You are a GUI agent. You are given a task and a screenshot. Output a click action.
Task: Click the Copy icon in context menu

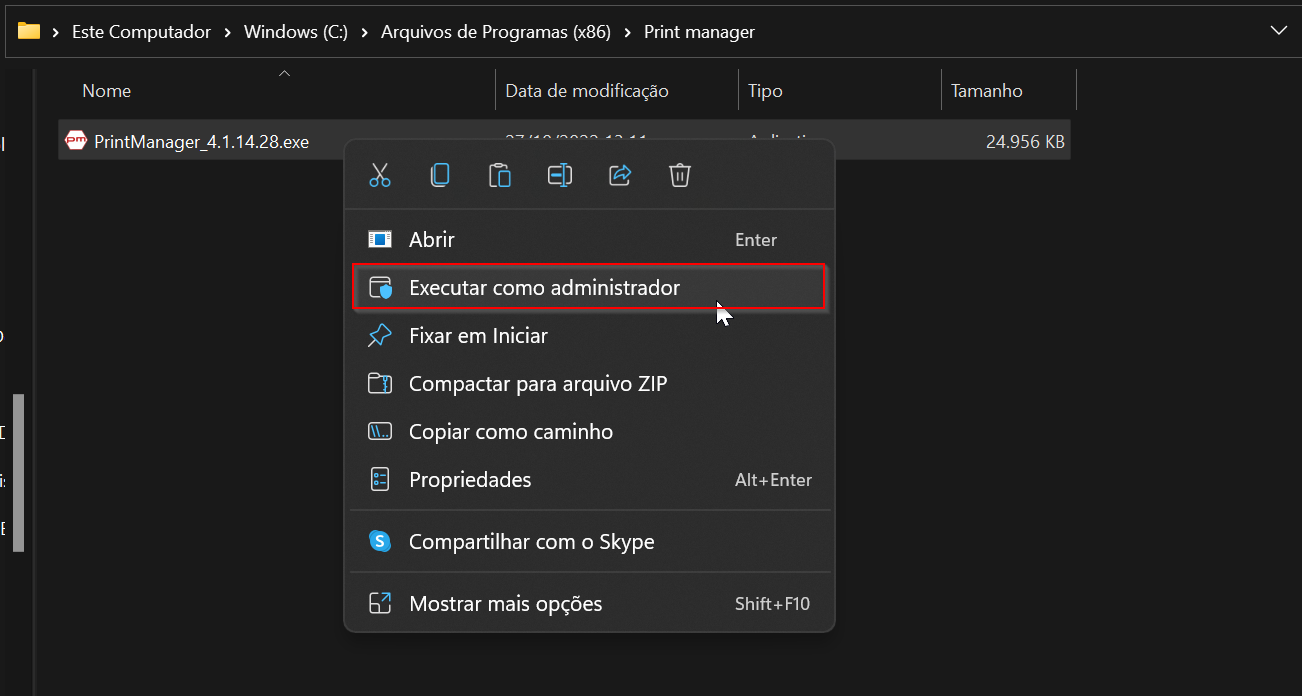click(x=440, y=175)
